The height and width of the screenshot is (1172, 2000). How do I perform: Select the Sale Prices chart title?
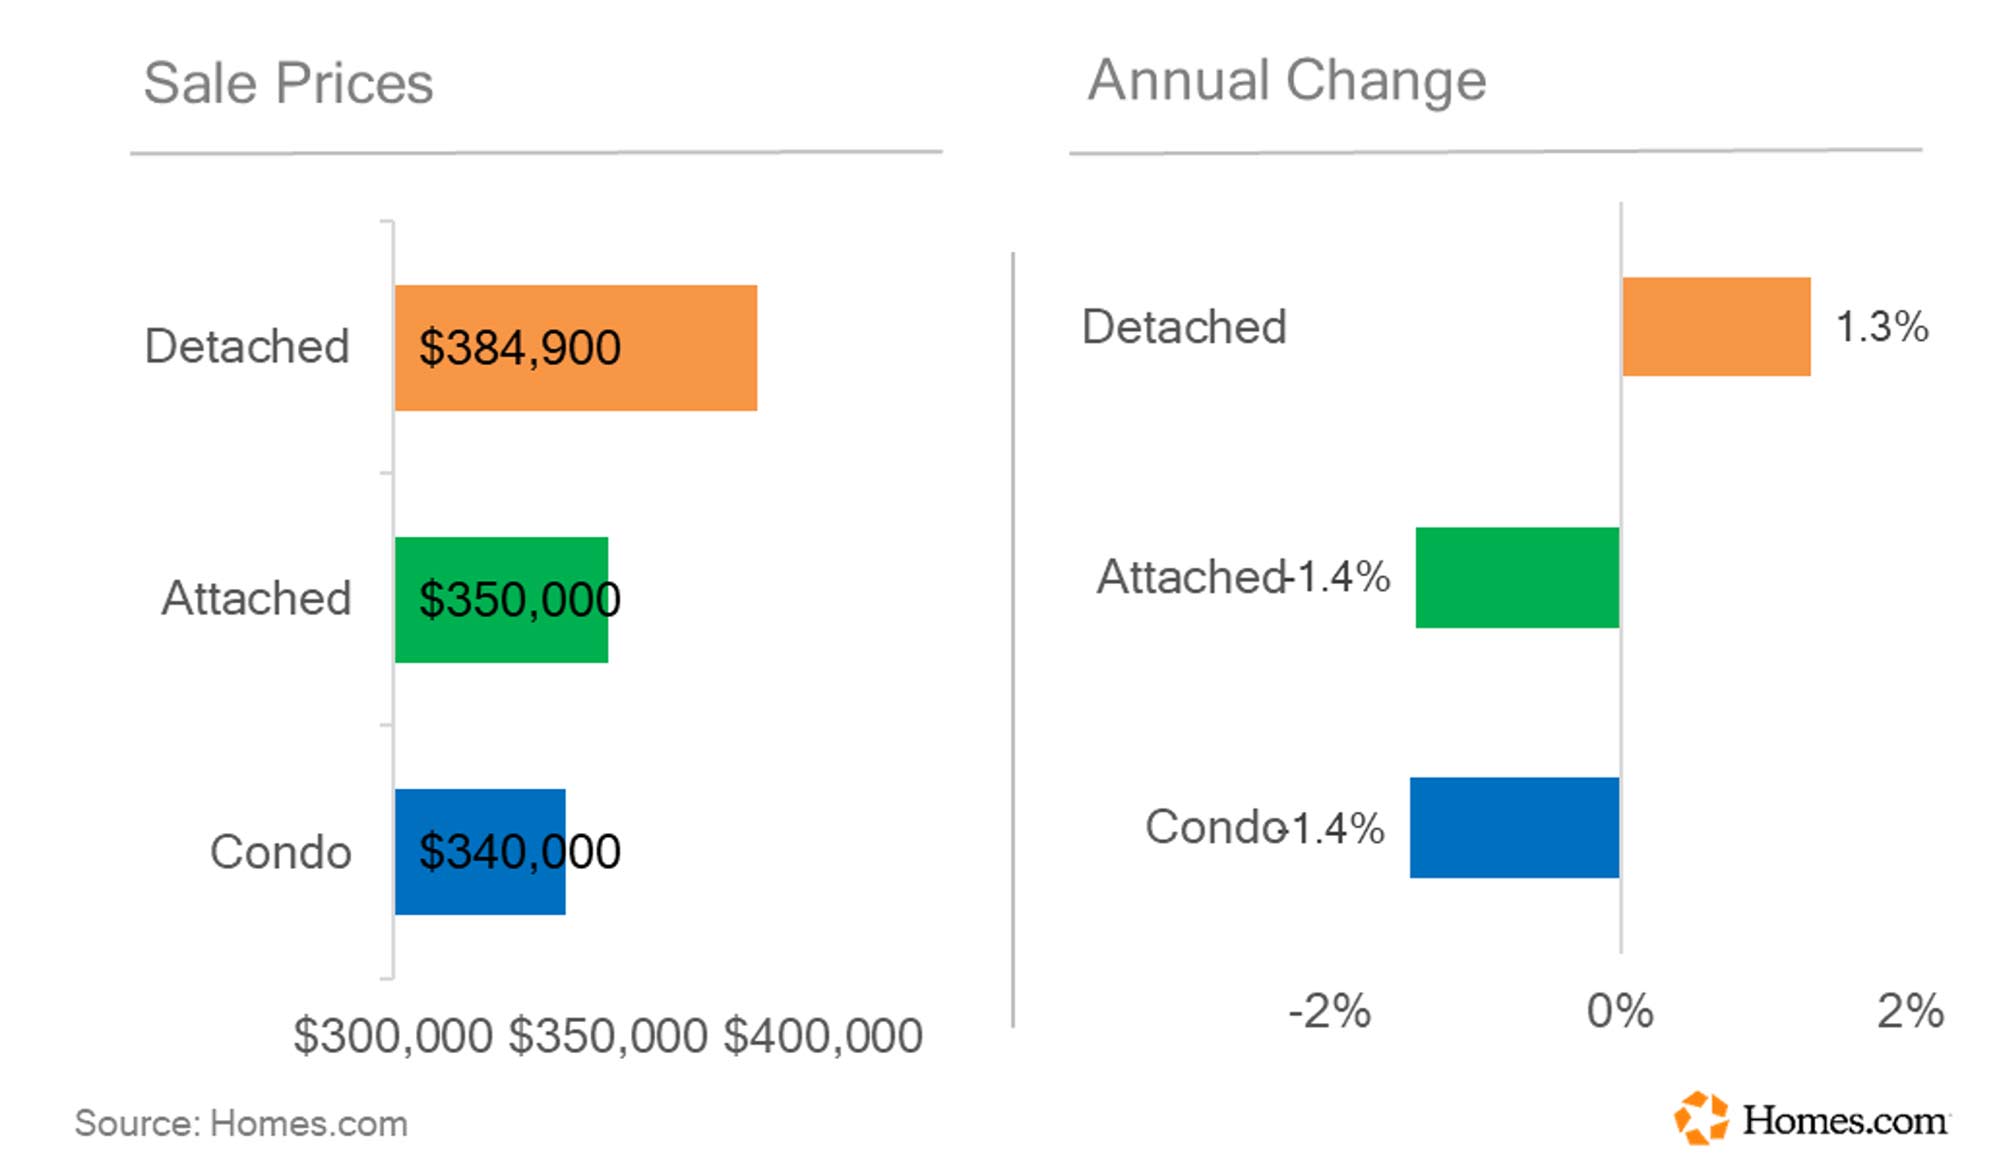(288, 83)
